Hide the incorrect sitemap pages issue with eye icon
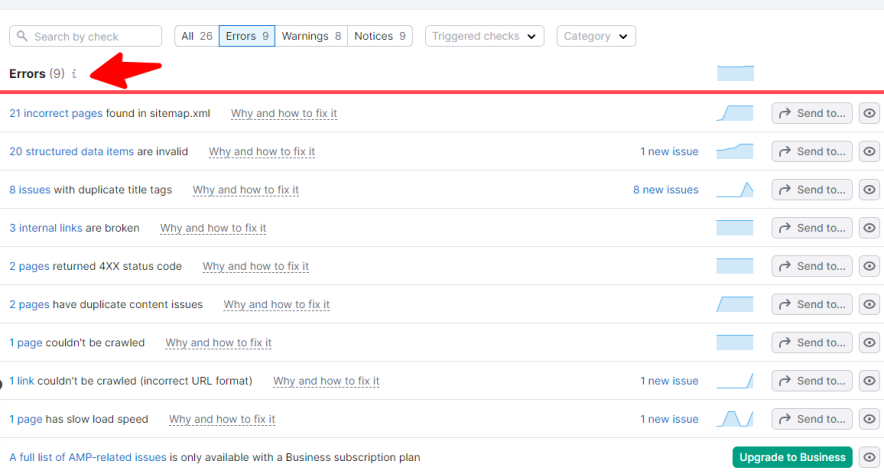The height and width of the screenshot is (474, 884). point(870,113)
